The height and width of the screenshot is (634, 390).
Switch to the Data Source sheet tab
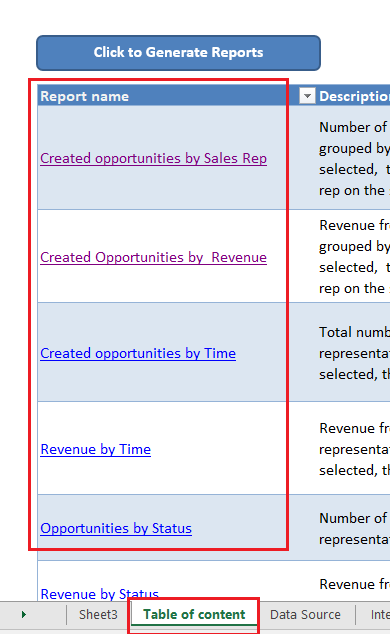(306, 615)
